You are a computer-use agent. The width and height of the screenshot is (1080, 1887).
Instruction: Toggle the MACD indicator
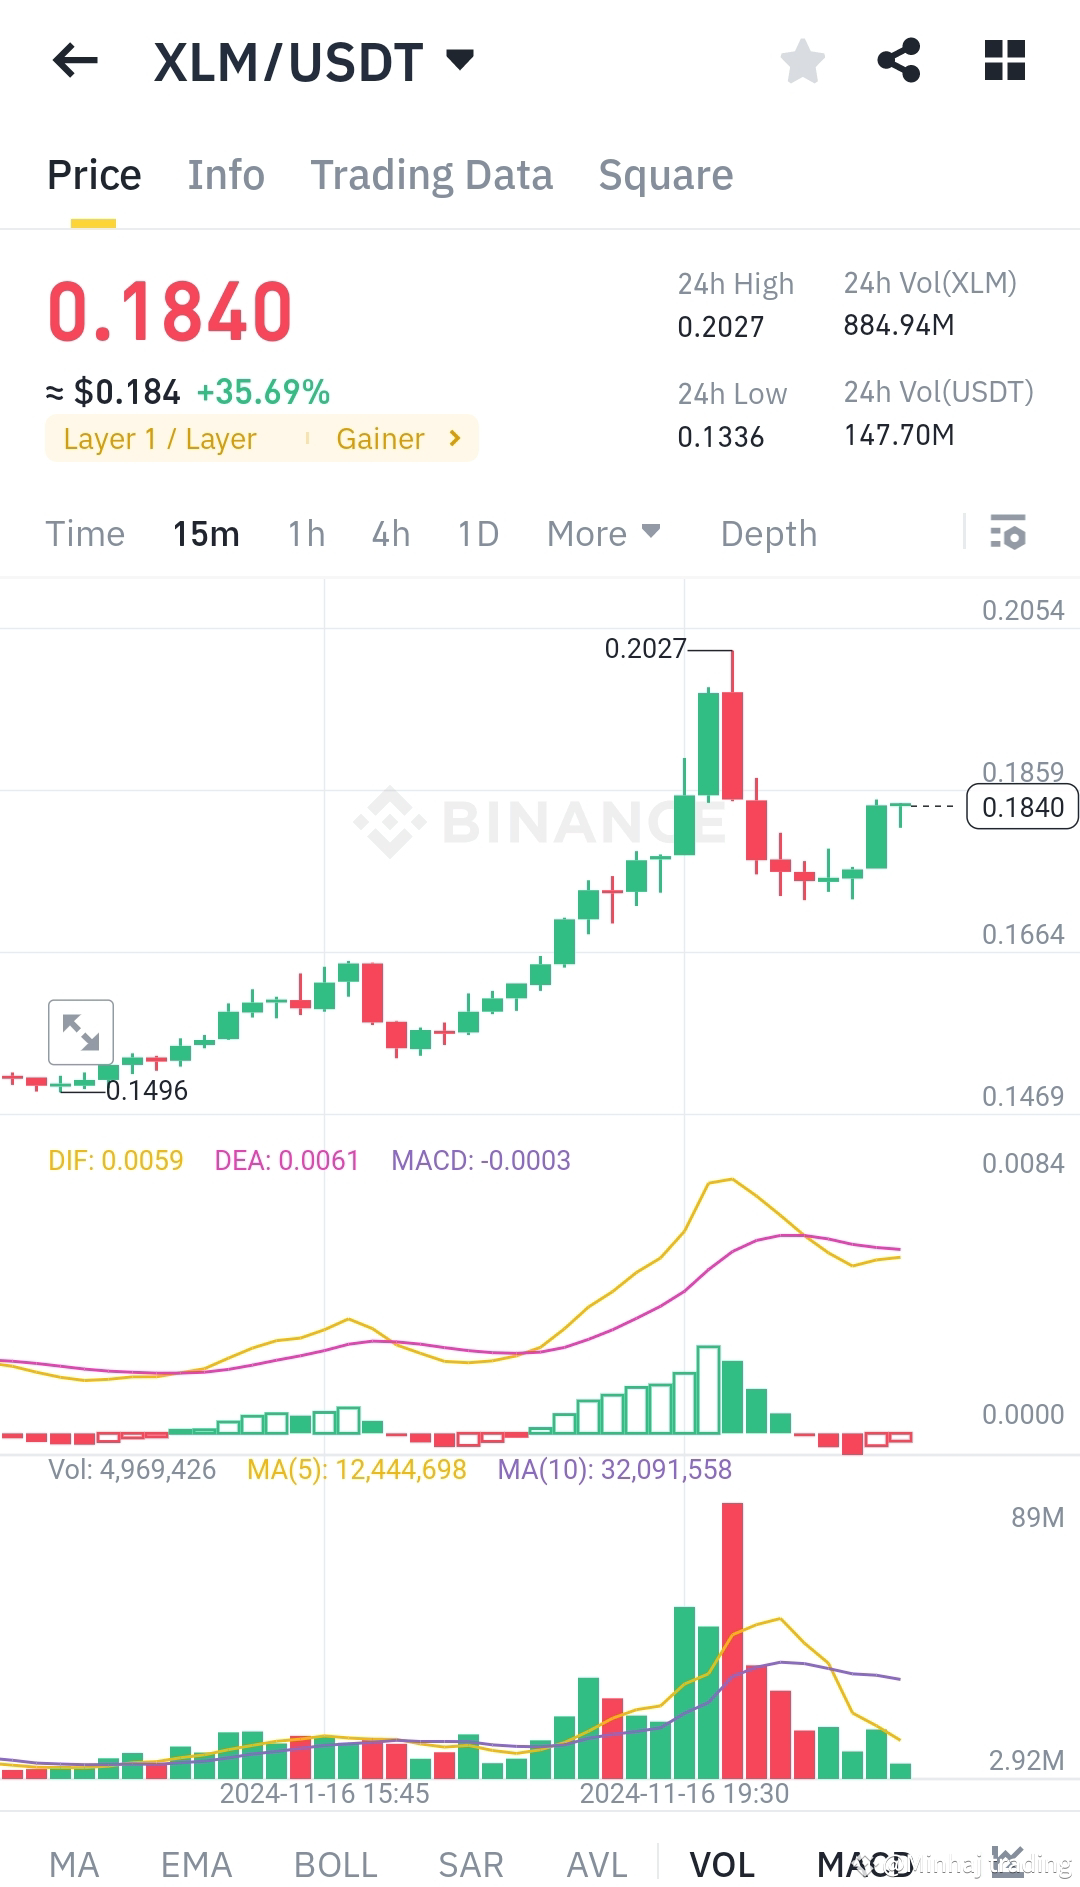click(x=862, y=1862)
